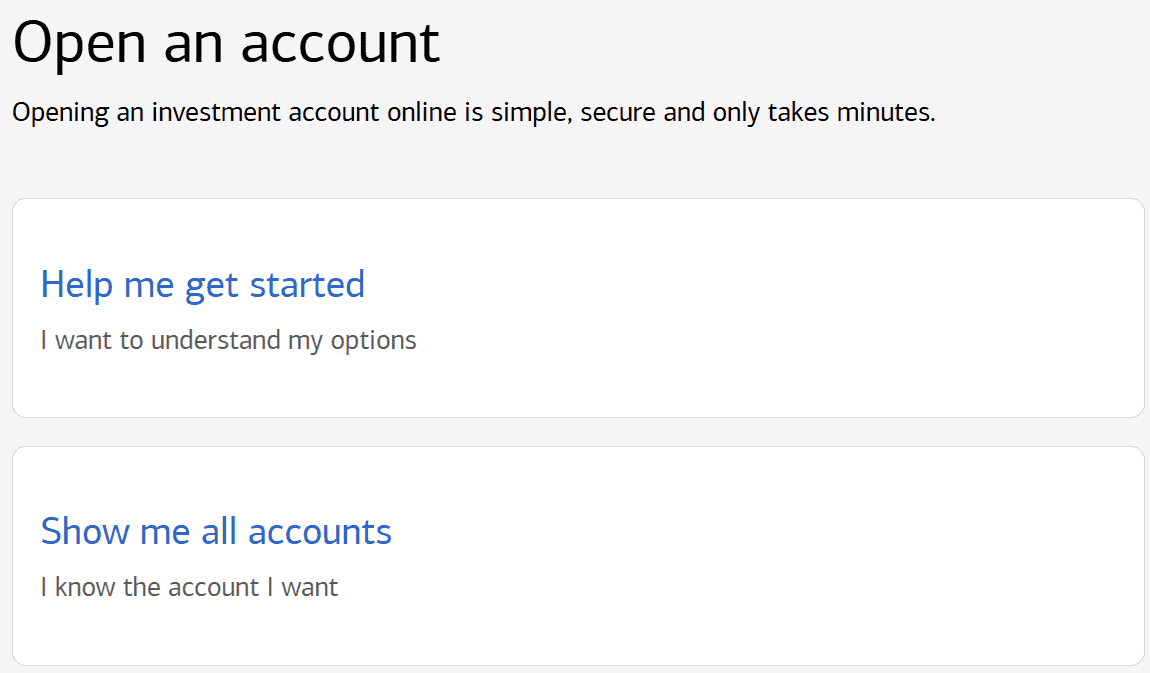This screenshot has width=1150, height=673.
Task: Select the blue "Help me get started" heading
Action: pos(202,284)
